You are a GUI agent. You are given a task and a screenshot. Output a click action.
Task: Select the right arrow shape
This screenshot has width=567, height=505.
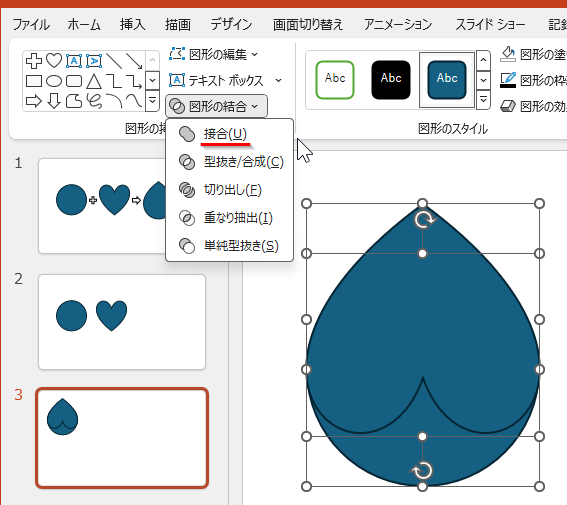point(34,101)
